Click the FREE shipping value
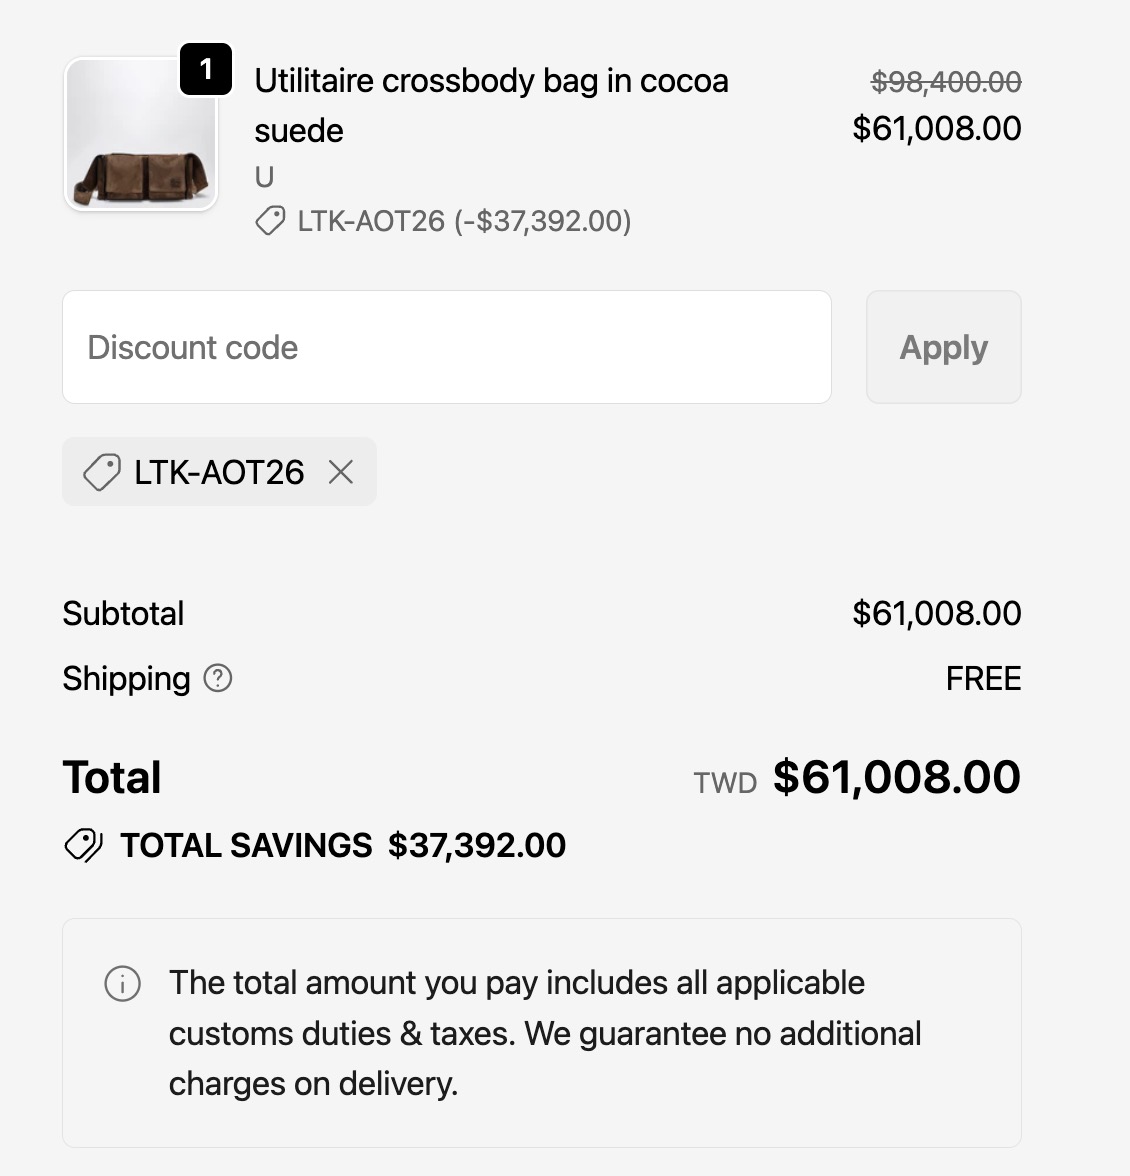 pos(983,679)
